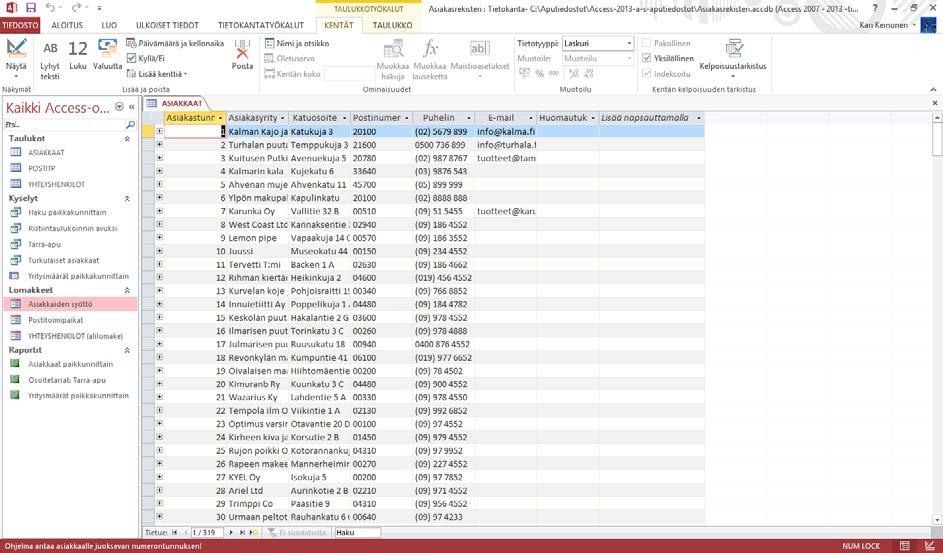Add a Päivämäärä ja kellonaika field
This screenshot has height=553, width=943.
175,43
